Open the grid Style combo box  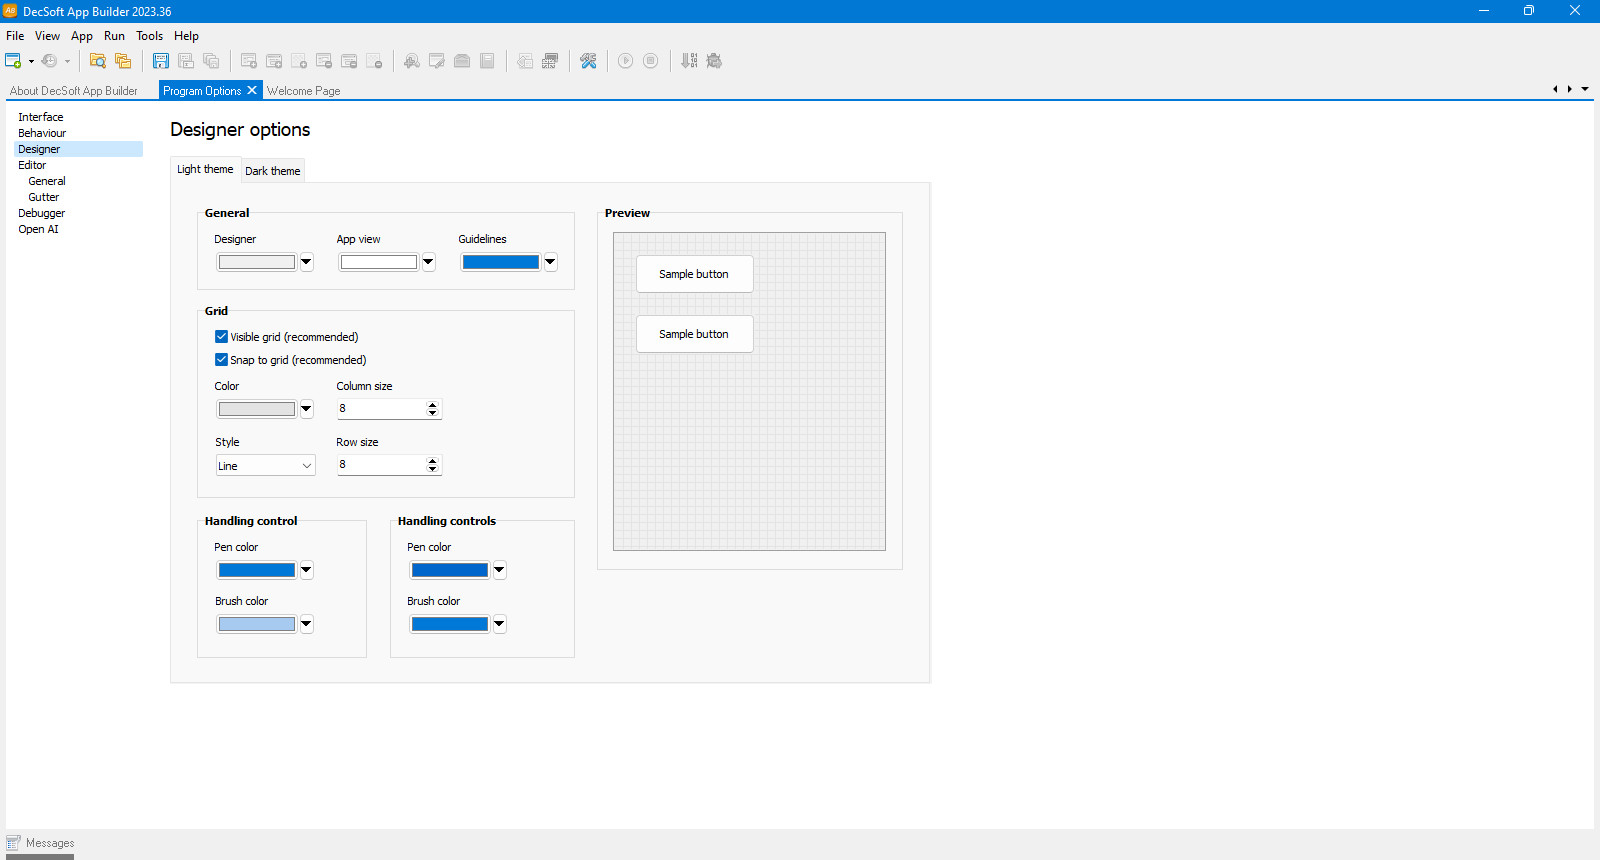[265, 466]
